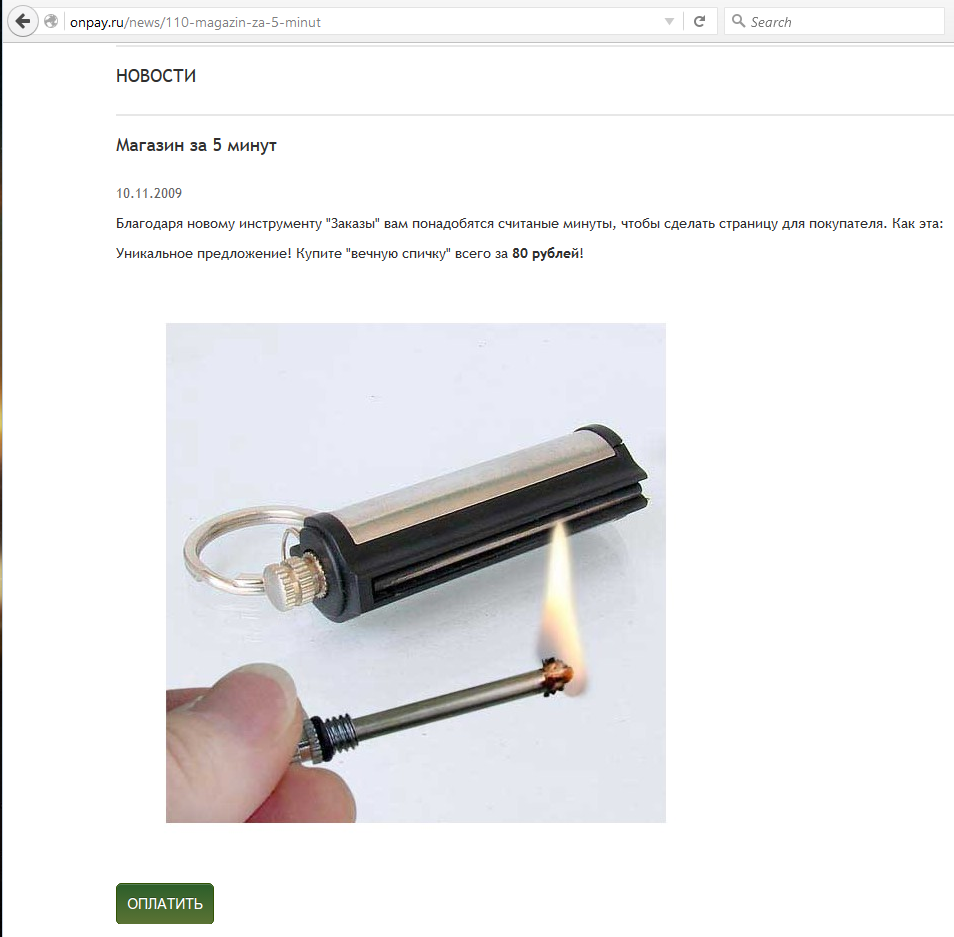Focus the onpay.ru address bar field
Image resolution: width=954 pixels, height=937 pixels.
click(x=365, y=22)
